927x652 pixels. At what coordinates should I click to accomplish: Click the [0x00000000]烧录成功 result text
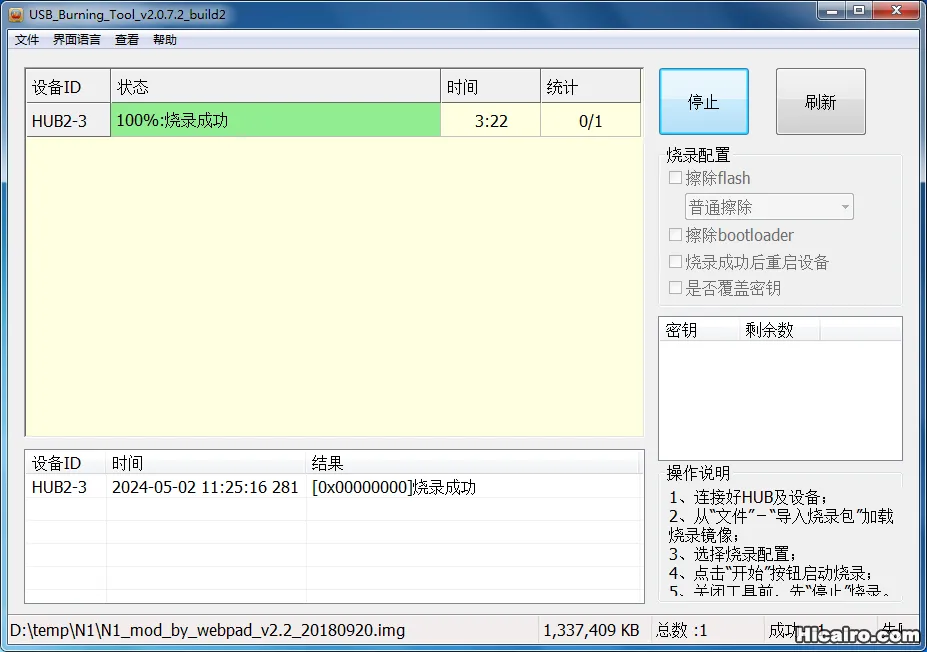[394, 487]
